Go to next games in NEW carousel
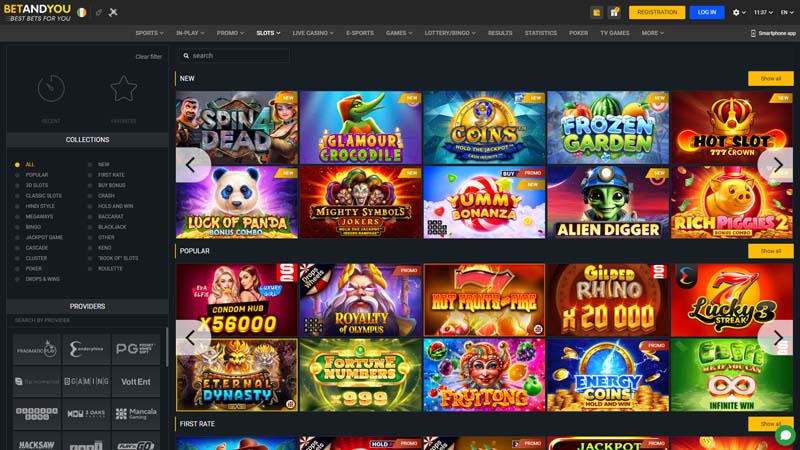 777,165
